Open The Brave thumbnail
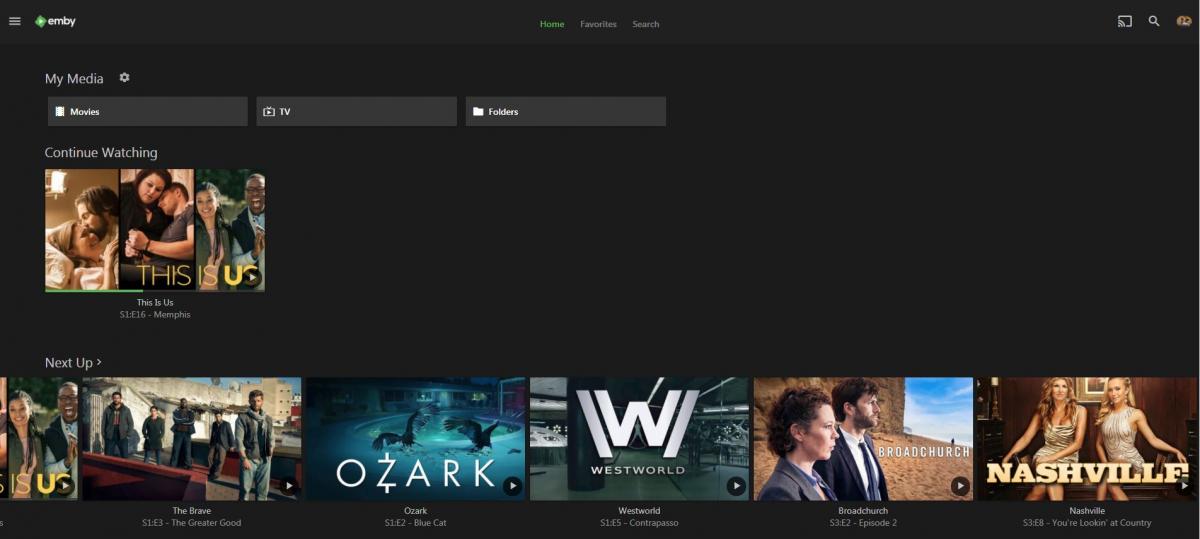 [x=192, y=439]
